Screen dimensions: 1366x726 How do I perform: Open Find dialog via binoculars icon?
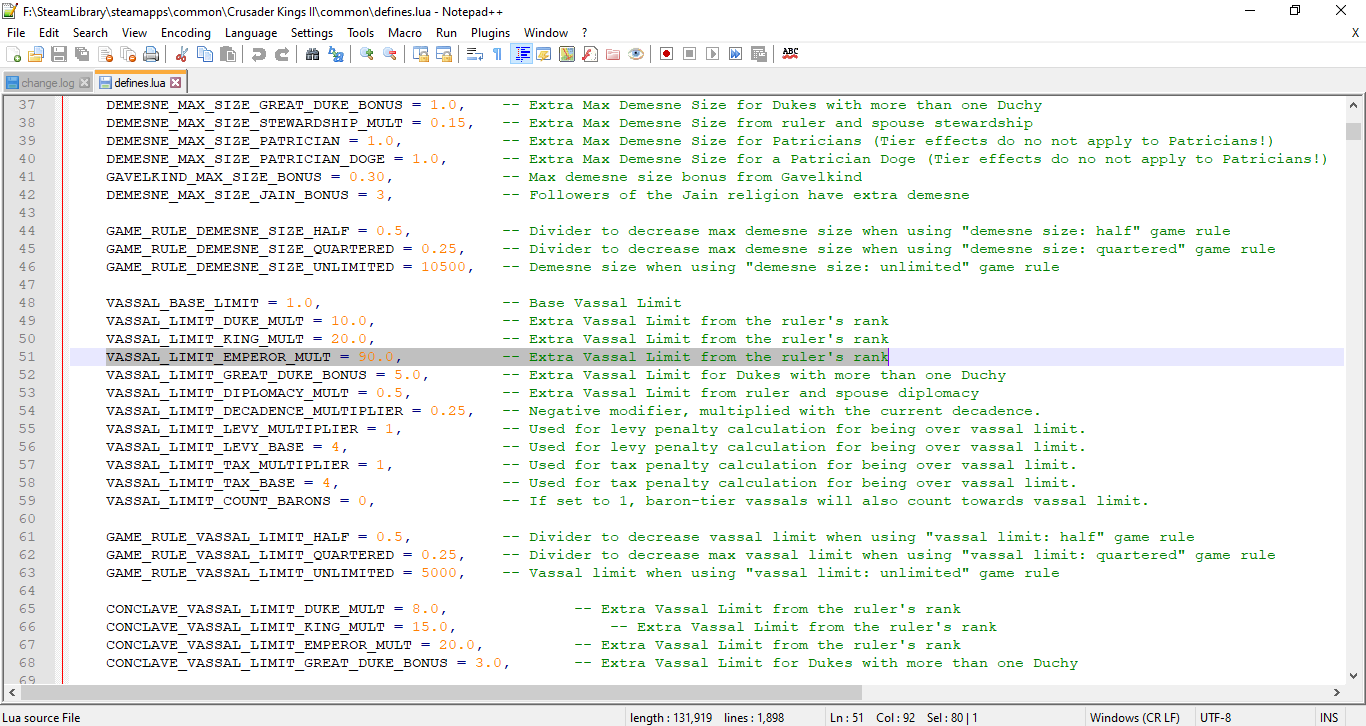[x=312, y=54]
